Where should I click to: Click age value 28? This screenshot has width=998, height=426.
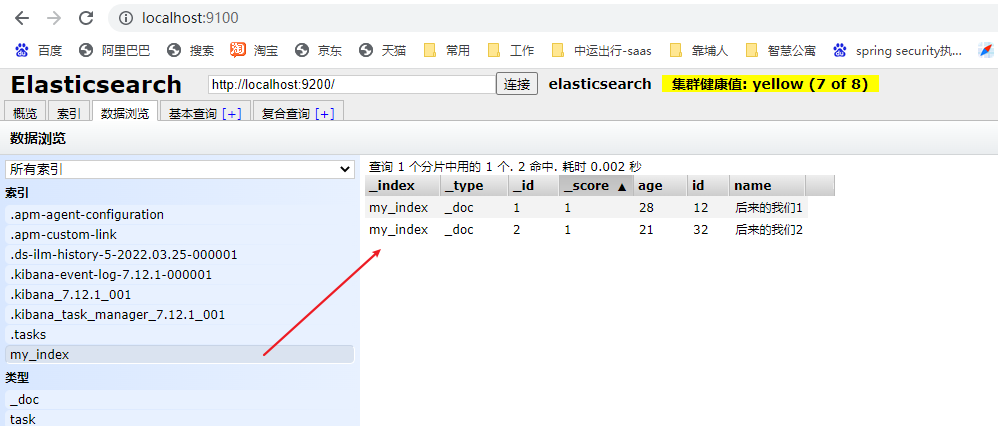(646, 208)
